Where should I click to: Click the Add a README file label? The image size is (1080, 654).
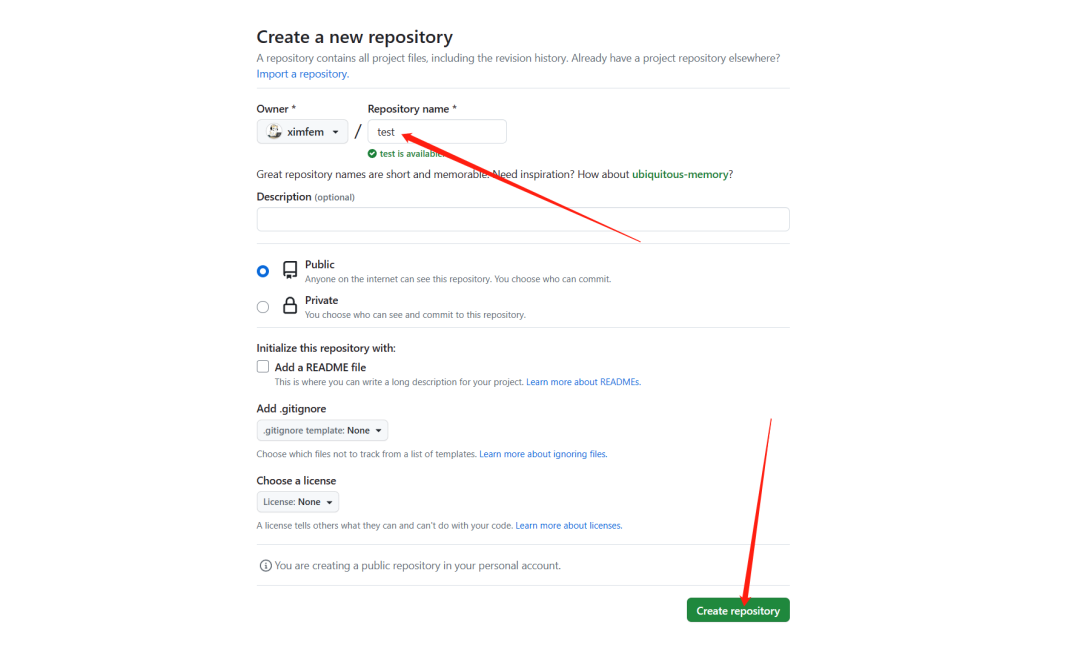point(320,368)
